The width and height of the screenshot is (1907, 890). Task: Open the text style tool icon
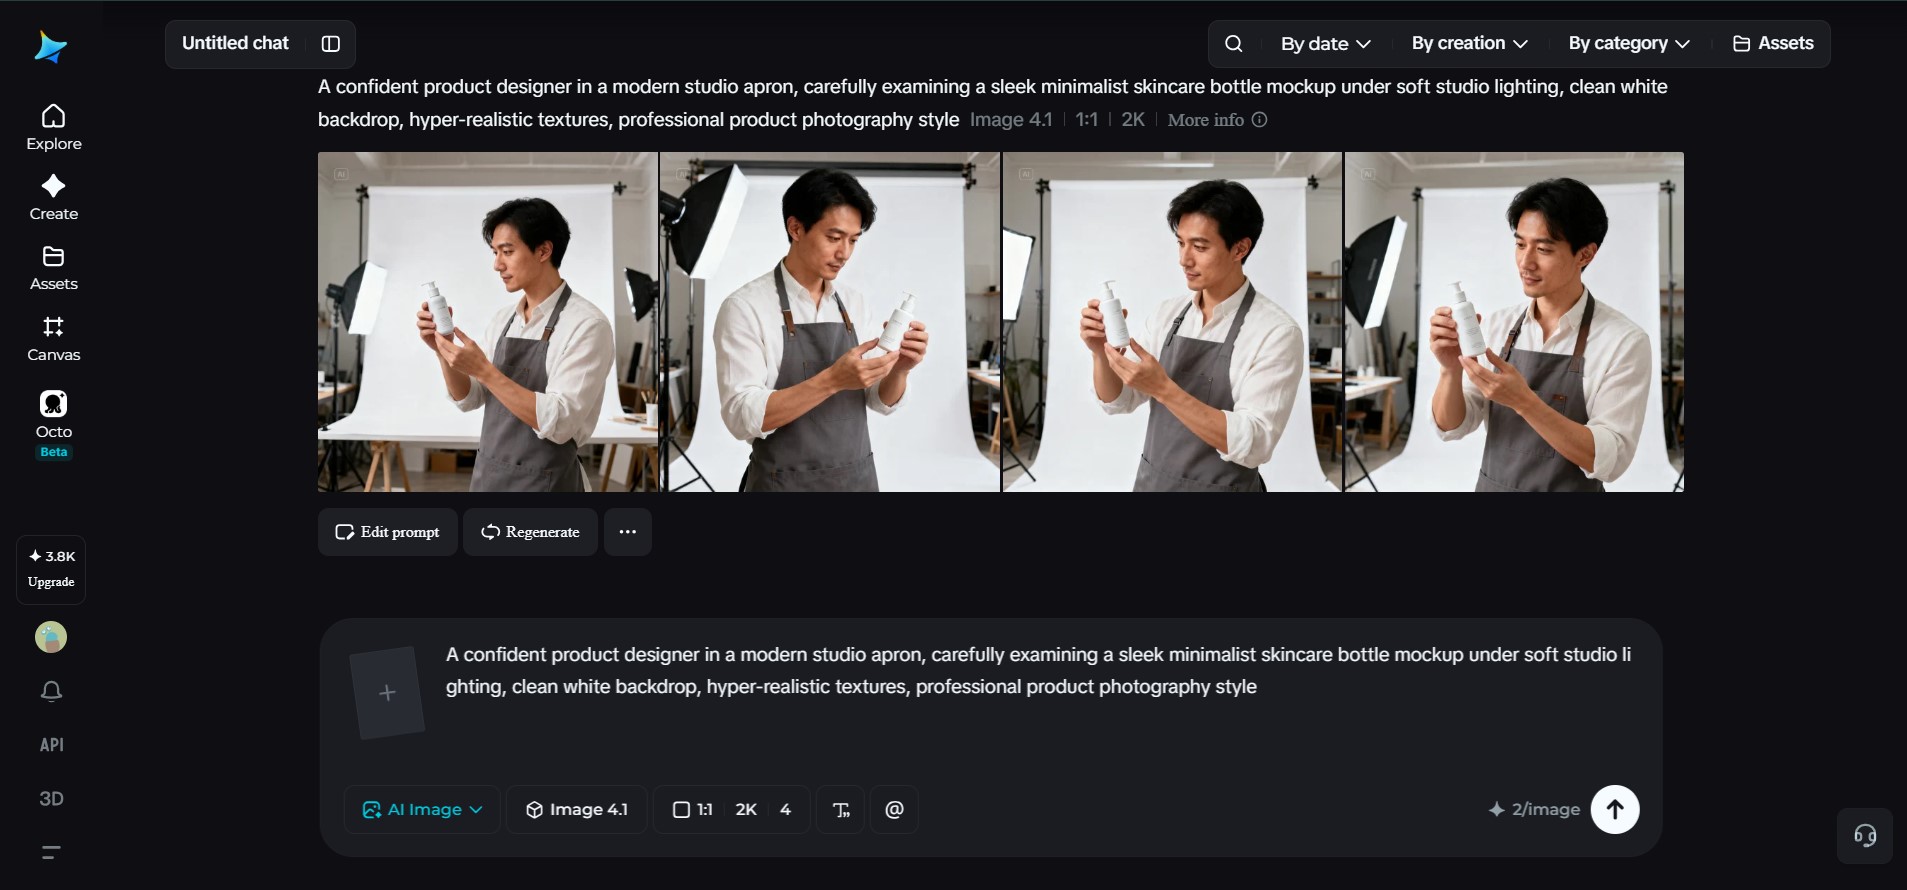coord(841,810)
